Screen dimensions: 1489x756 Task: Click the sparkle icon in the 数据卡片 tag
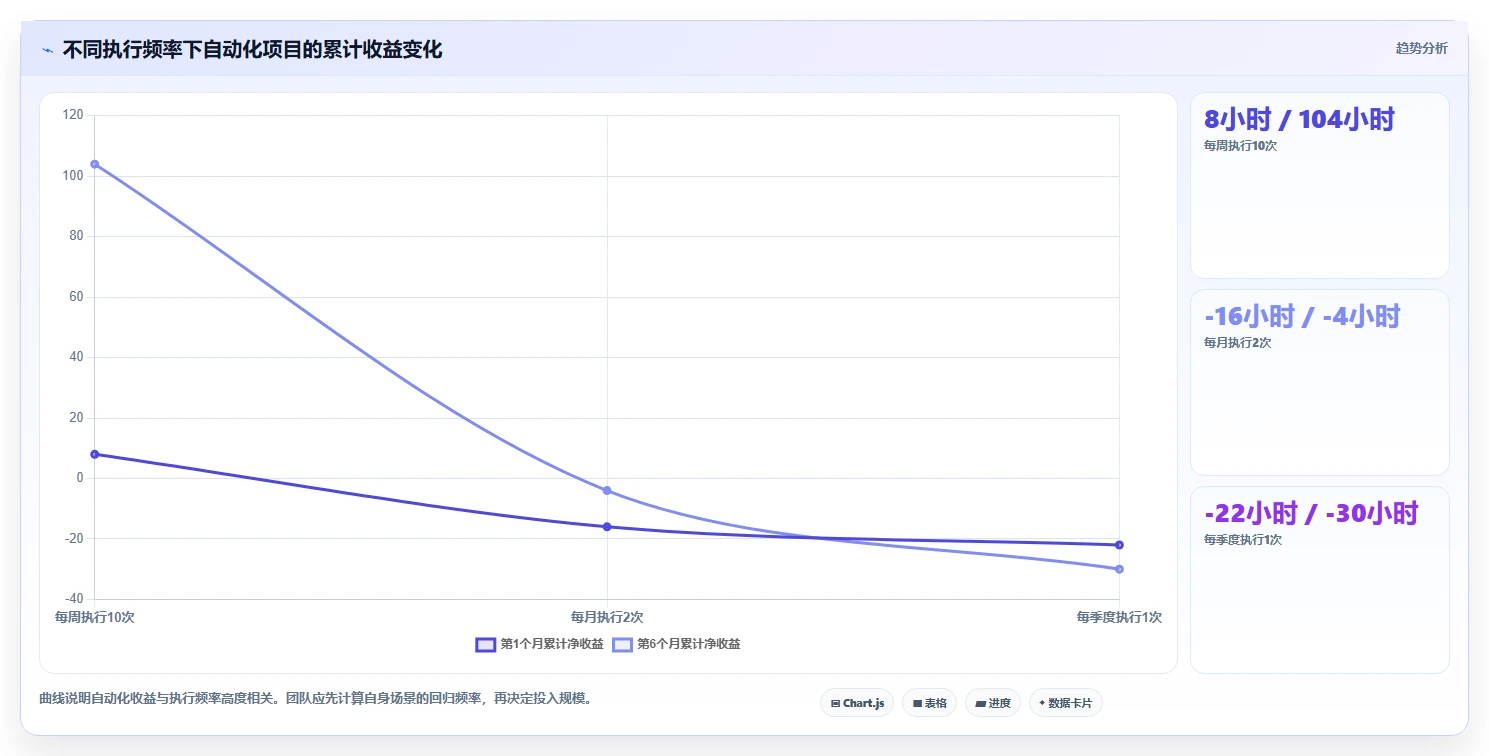[x=1042, y=703]
